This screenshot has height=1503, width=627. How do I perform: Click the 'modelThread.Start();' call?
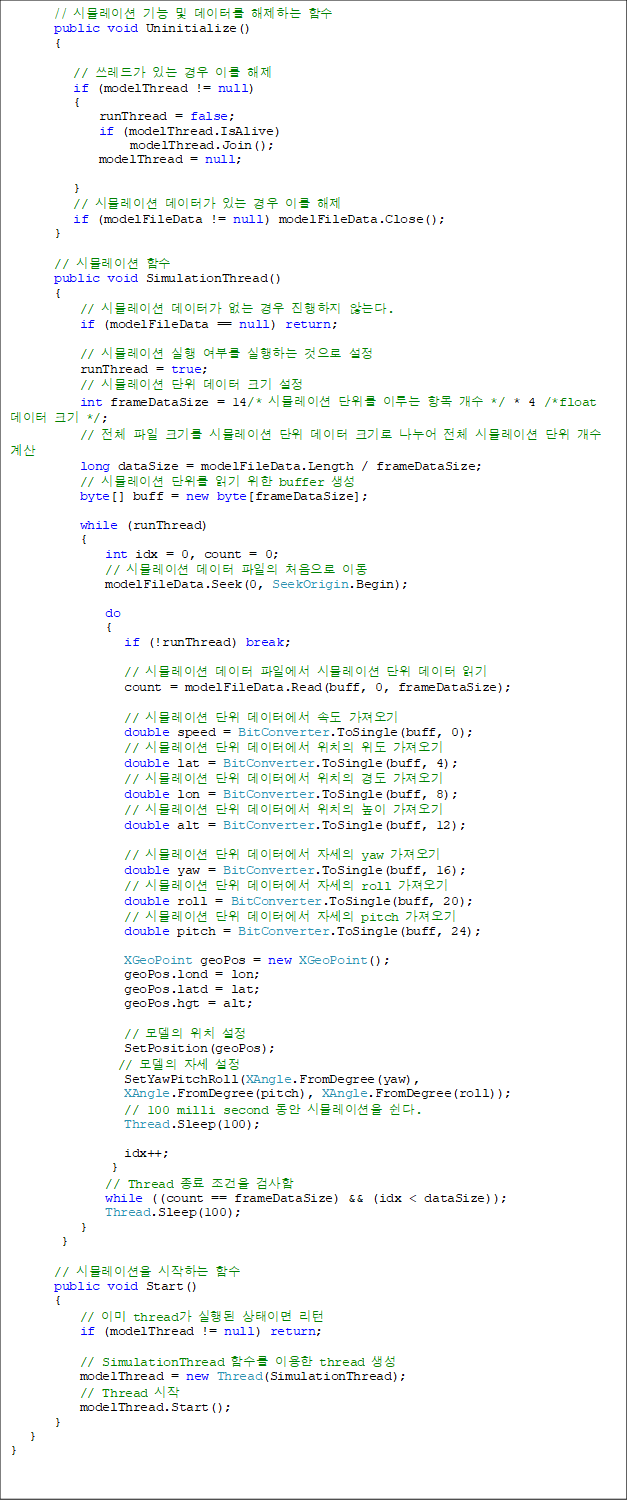click(x=155, y=1407)
